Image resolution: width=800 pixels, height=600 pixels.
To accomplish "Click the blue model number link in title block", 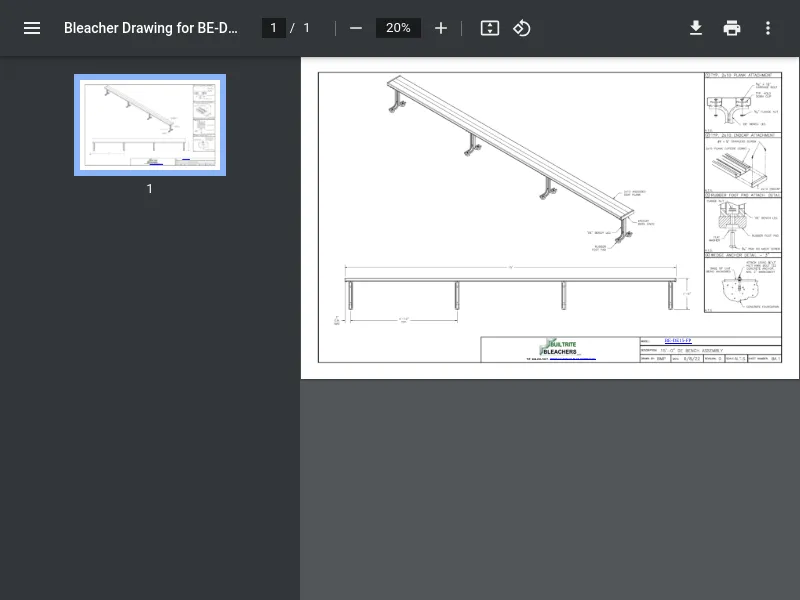I will 678,341.
